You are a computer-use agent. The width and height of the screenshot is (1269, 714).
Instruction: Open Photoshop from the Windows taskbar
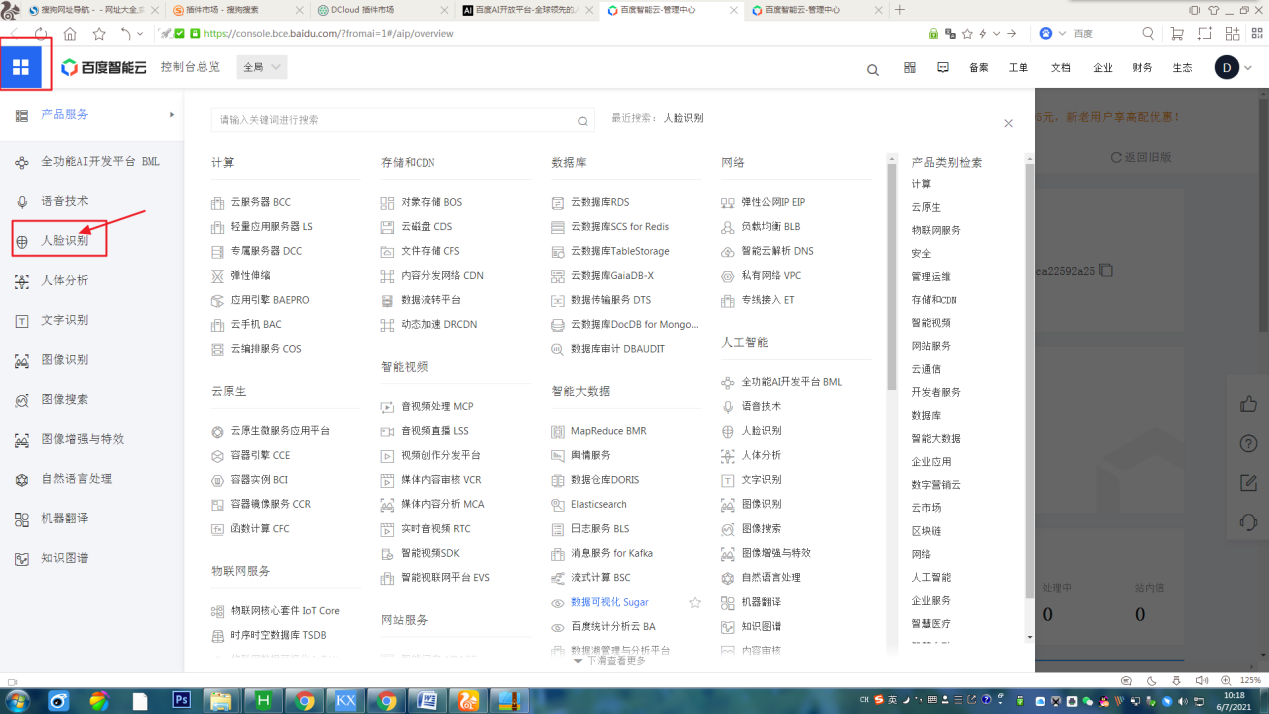[x=182, y=700]
